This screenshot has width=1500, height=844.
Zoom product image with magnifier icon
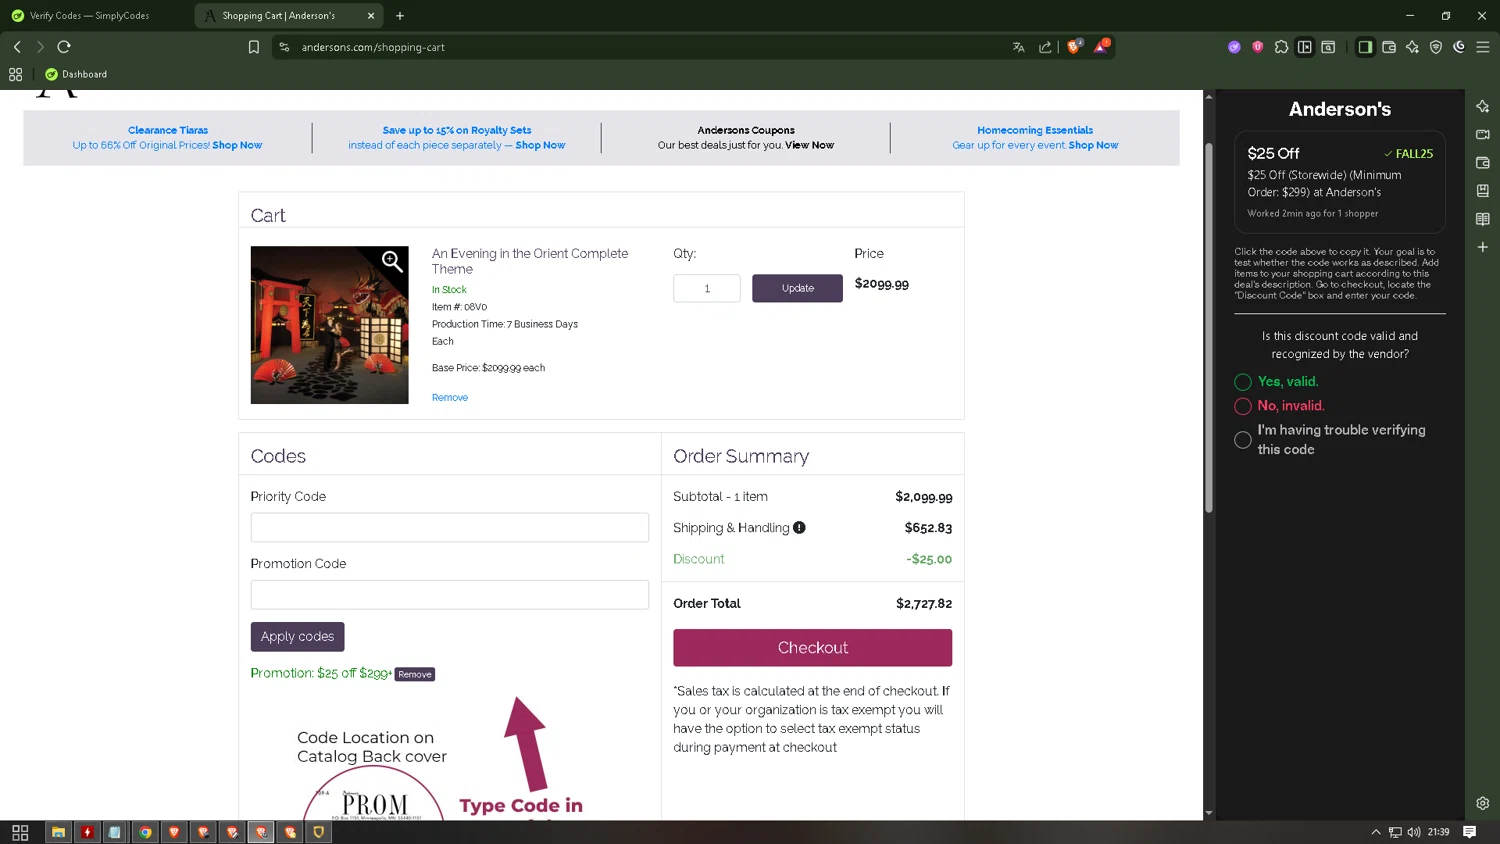[x=392, y=262]
